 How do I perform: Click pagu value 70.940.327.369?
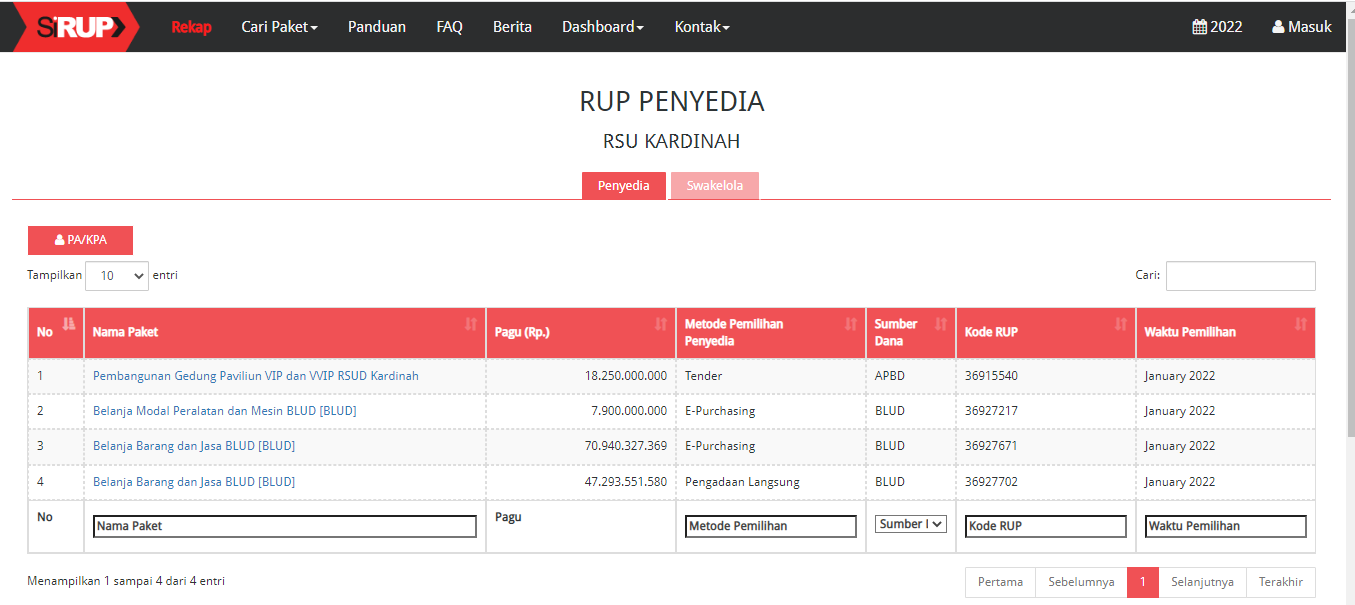coord(626,446)
